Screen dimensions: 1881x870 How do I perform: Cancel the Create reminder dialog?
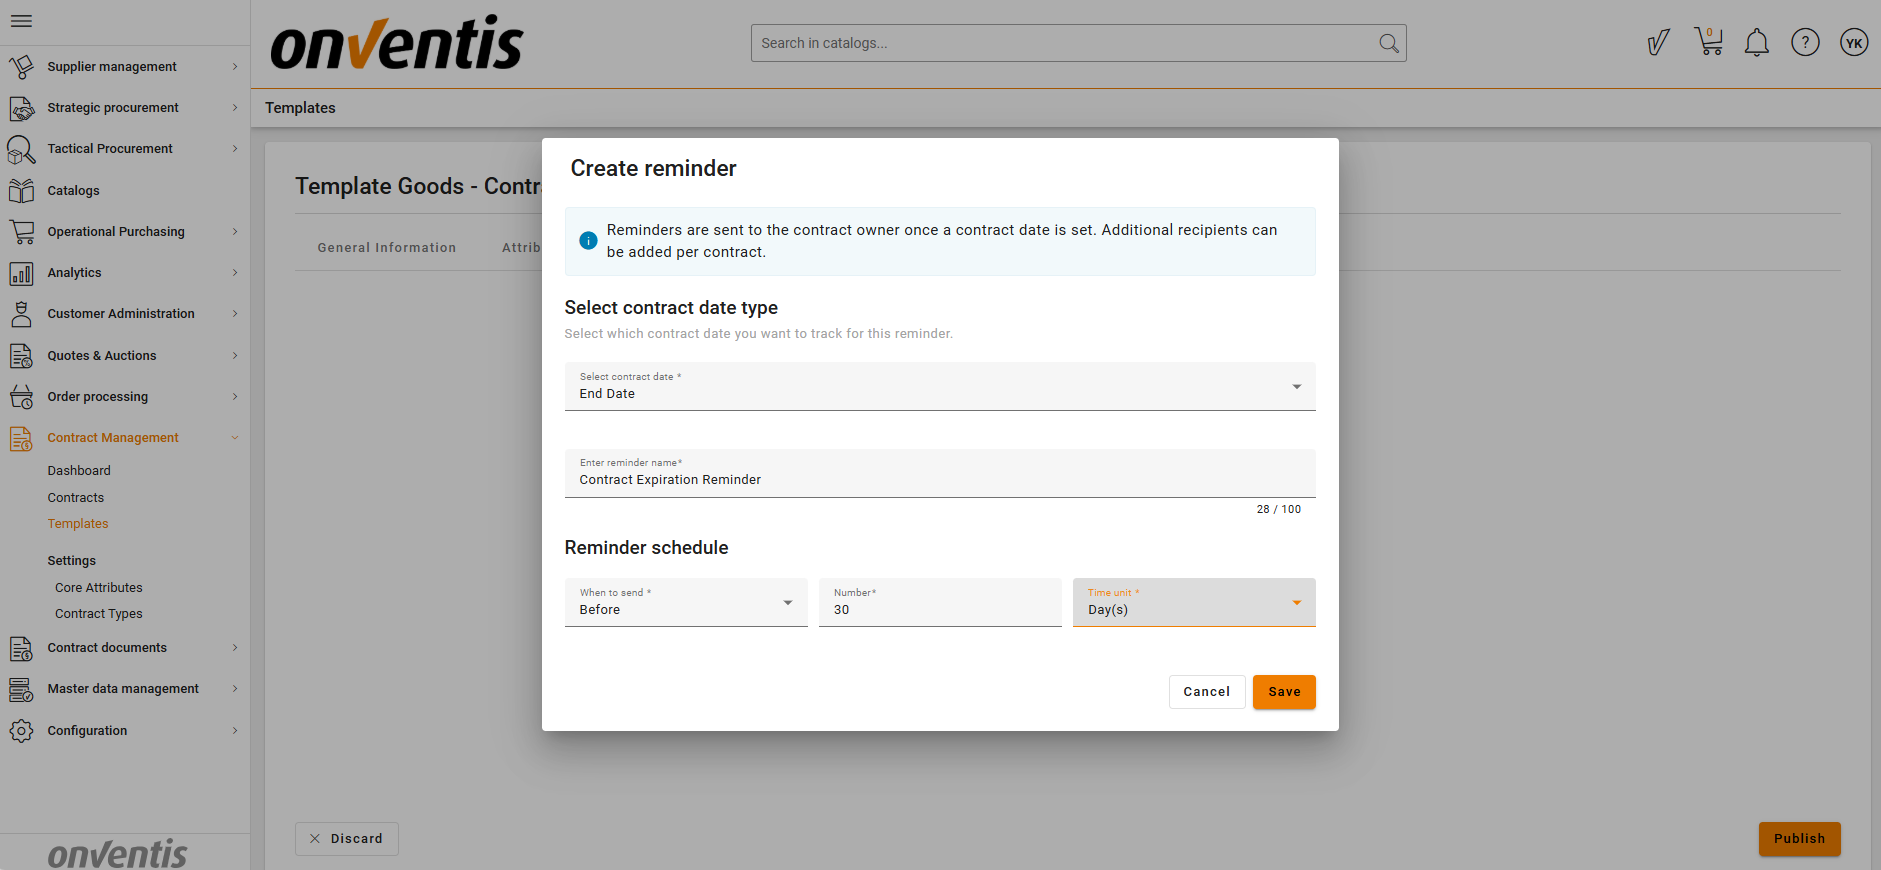coord(1206,692)
